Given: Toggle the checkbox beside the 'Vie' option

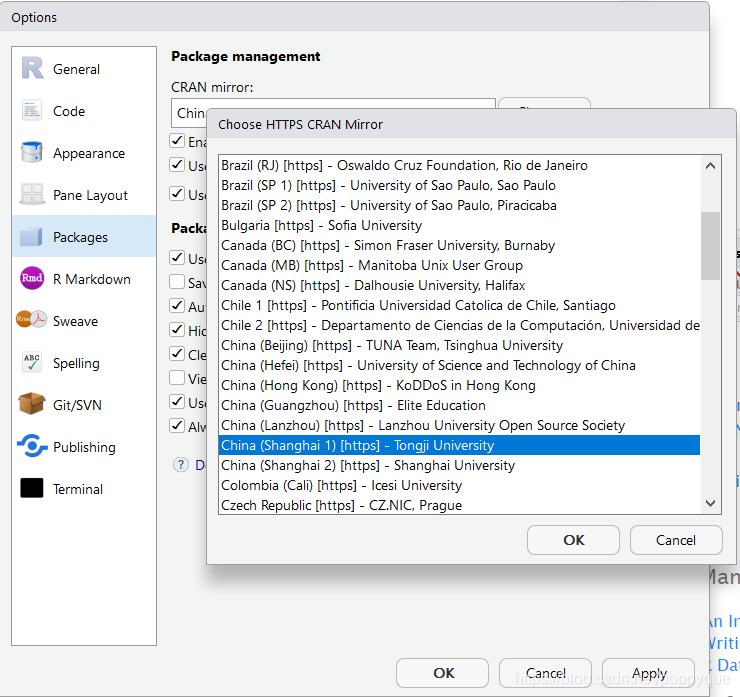Looking at the screenshot, I should 177,378.
